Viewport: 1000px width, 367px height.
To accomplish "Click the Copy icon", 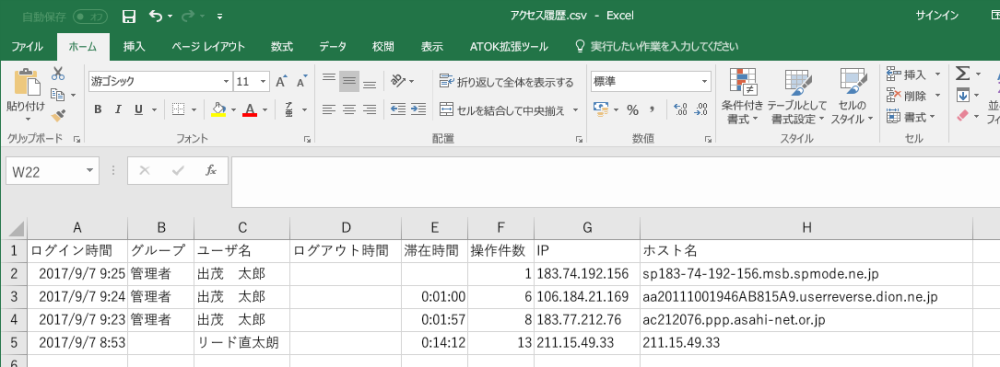I will tap(58, 94).
